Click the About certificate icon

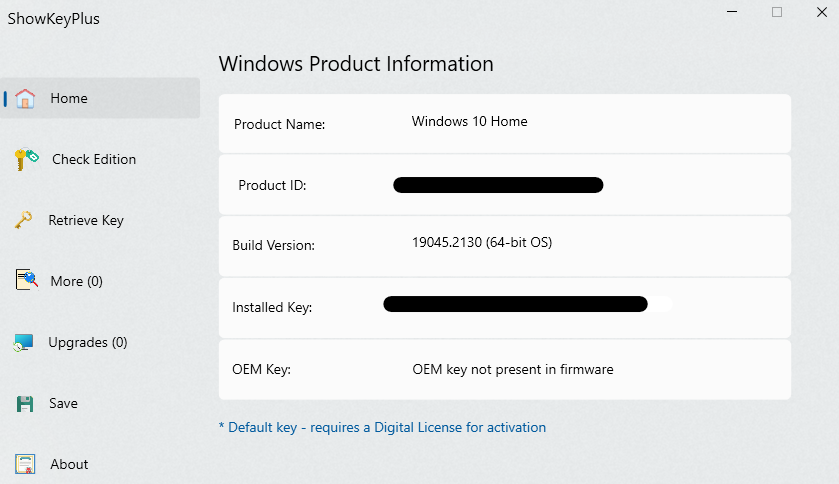[26, 464]
